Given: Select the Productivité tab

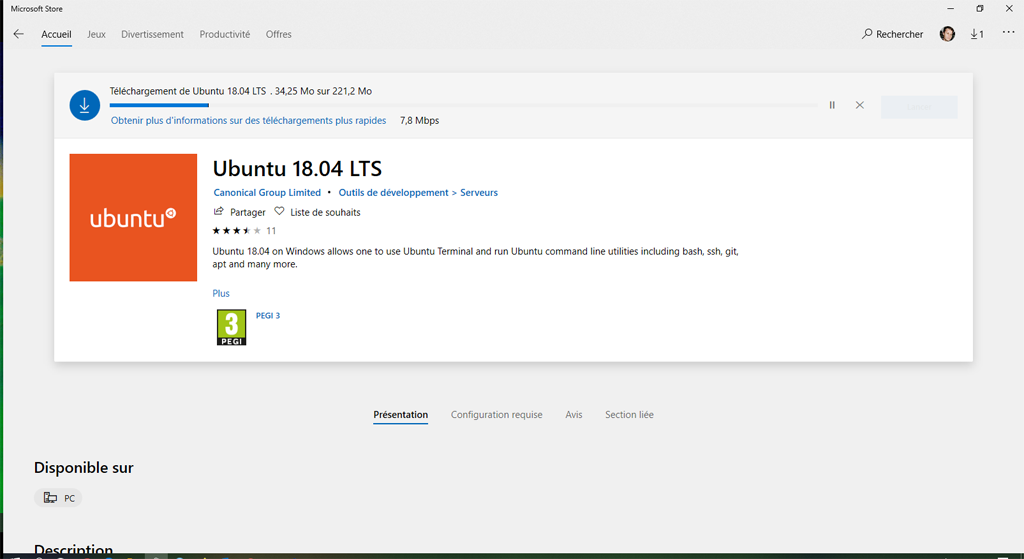Looking at the screenshot, I should pos(225,34).
